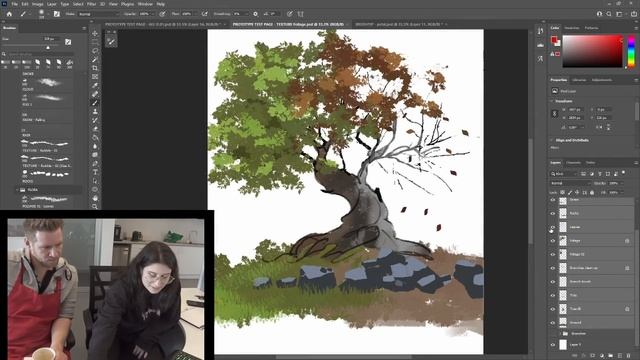Click the Home icon in options bar
The width and height of the screenshot is (640, 360).
(x=9, y=14)
